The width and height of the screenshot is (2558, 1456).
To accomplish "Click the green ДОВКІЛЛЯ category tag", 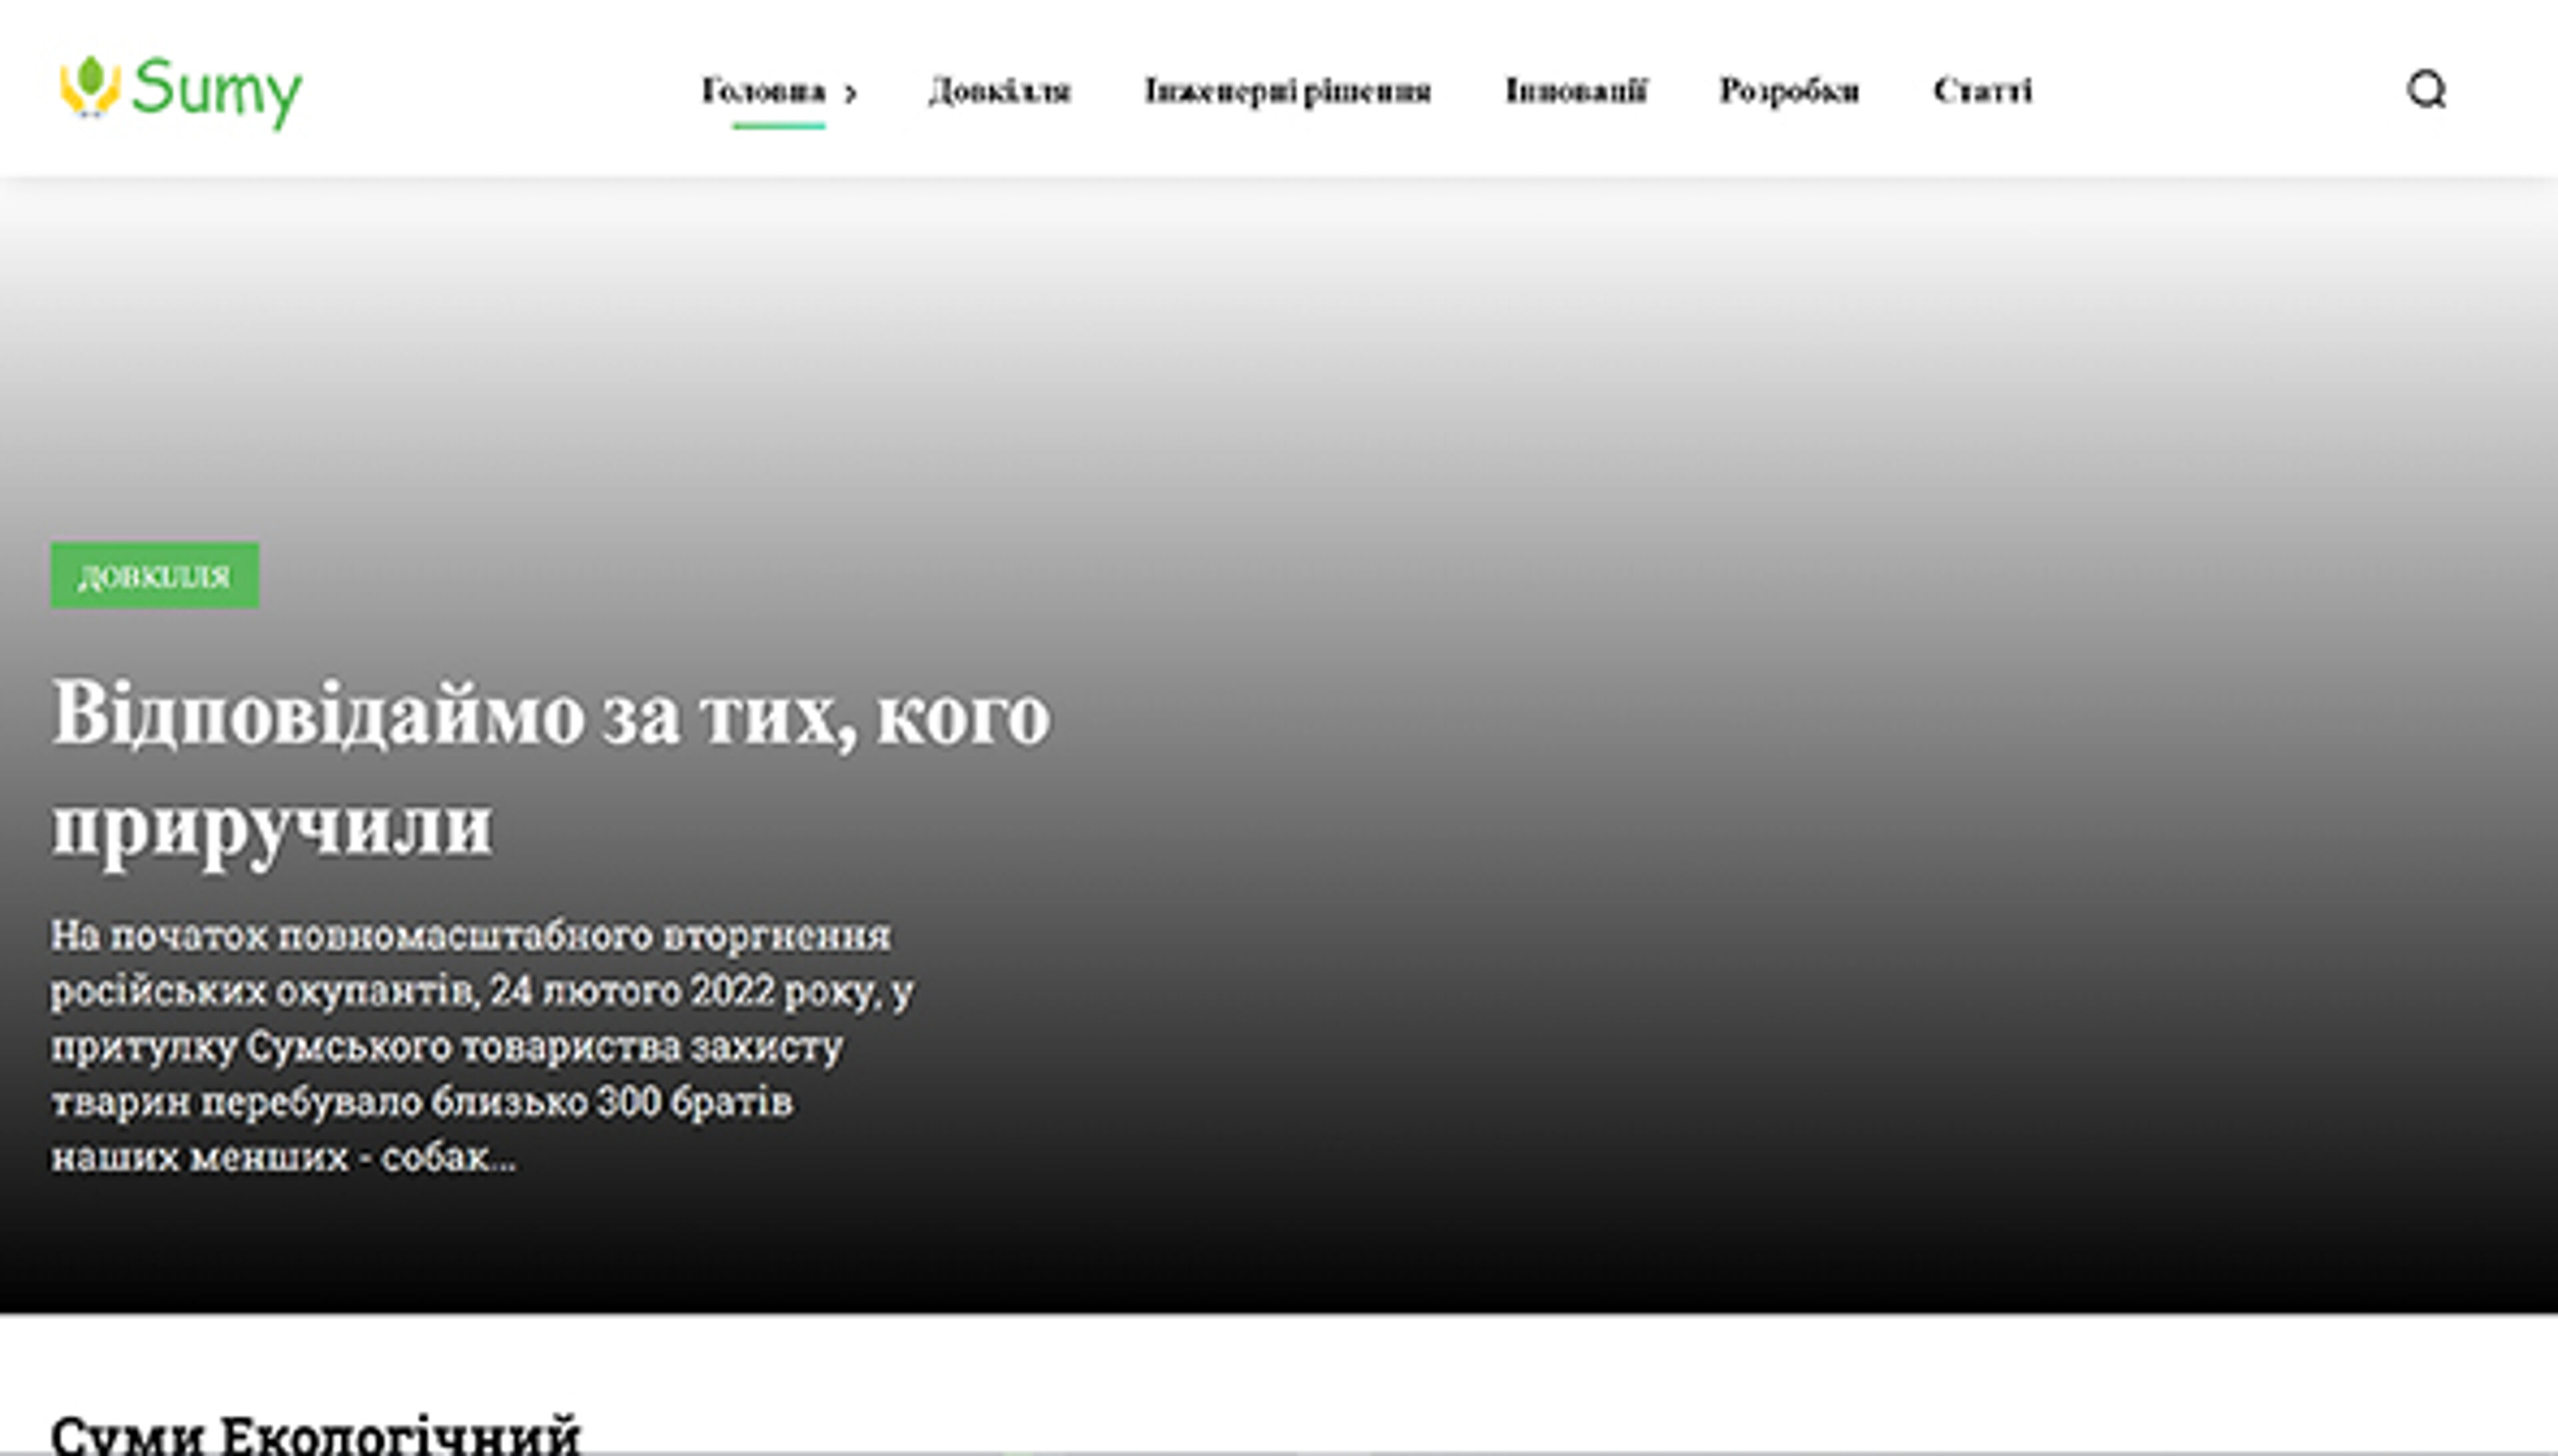I will [155, 575].
